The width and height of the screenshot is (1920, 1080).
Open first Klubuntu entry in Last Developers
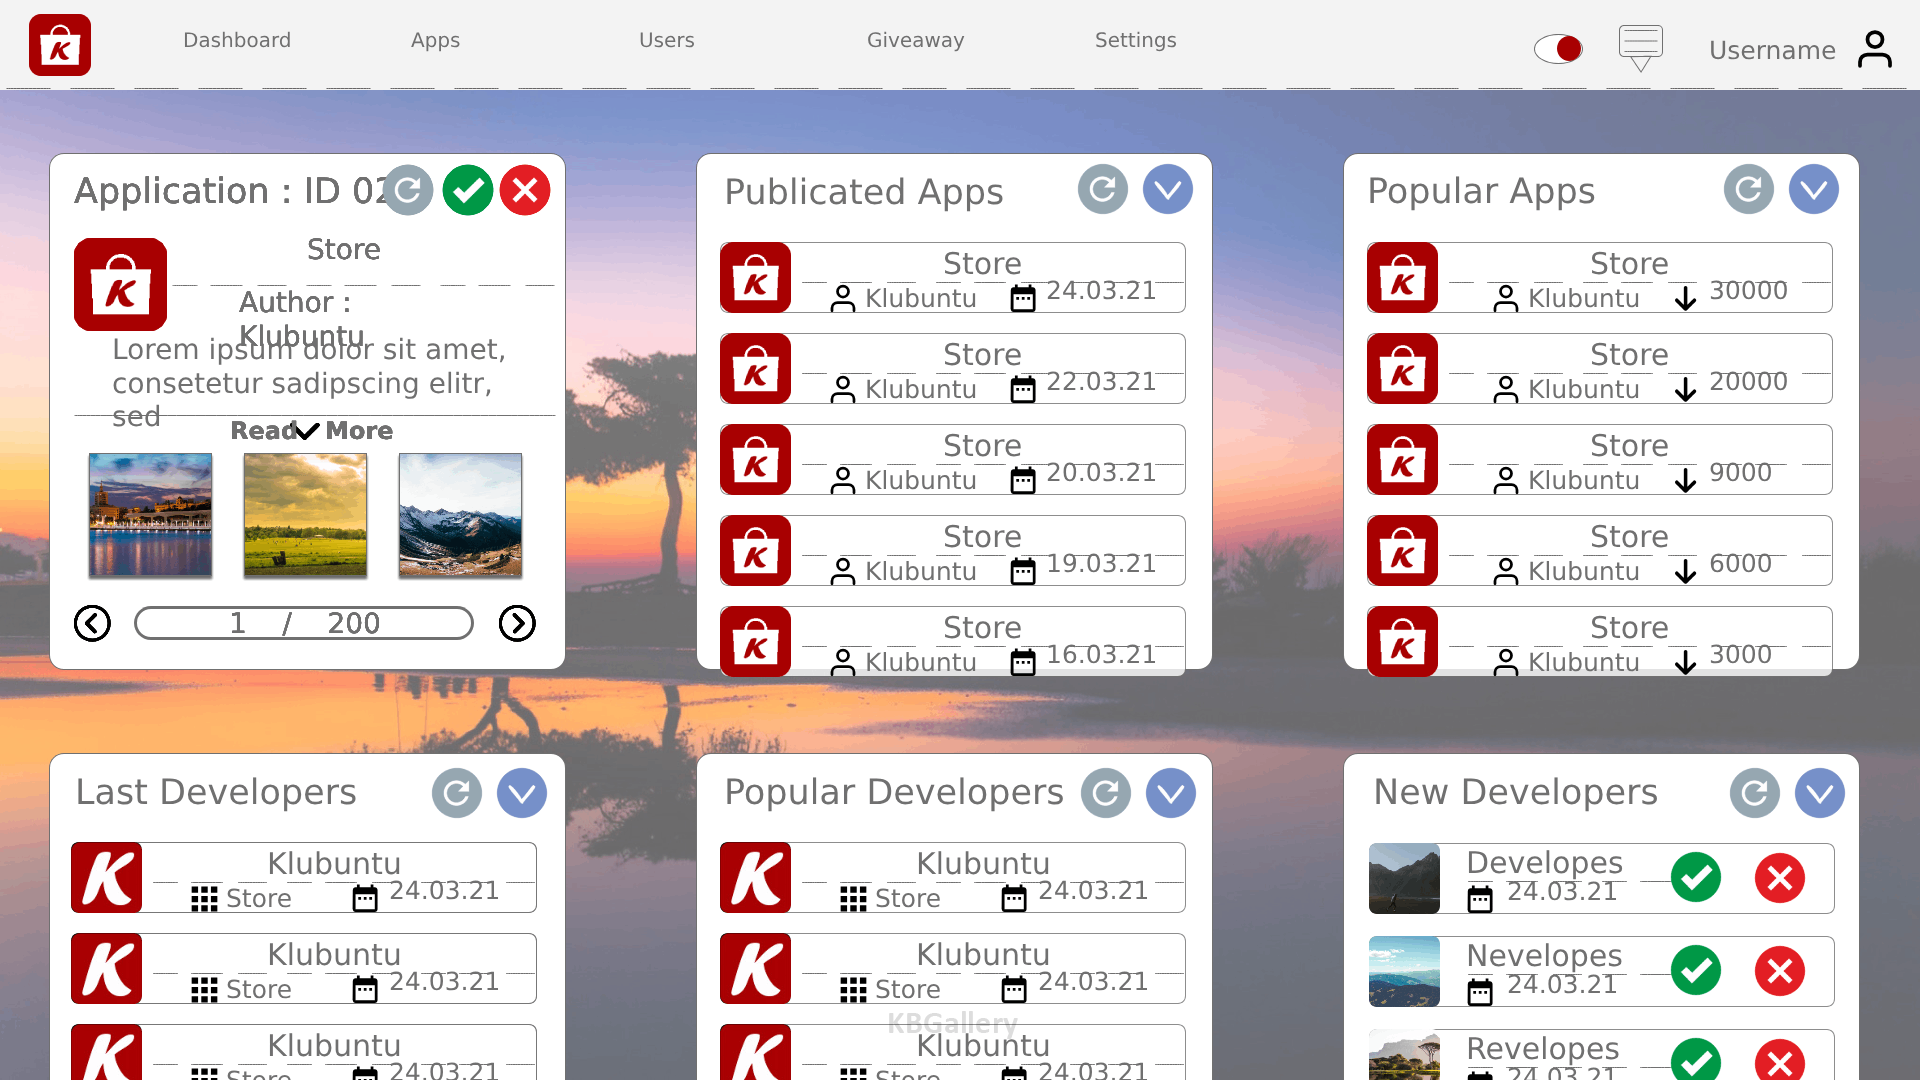click(304, 878)
